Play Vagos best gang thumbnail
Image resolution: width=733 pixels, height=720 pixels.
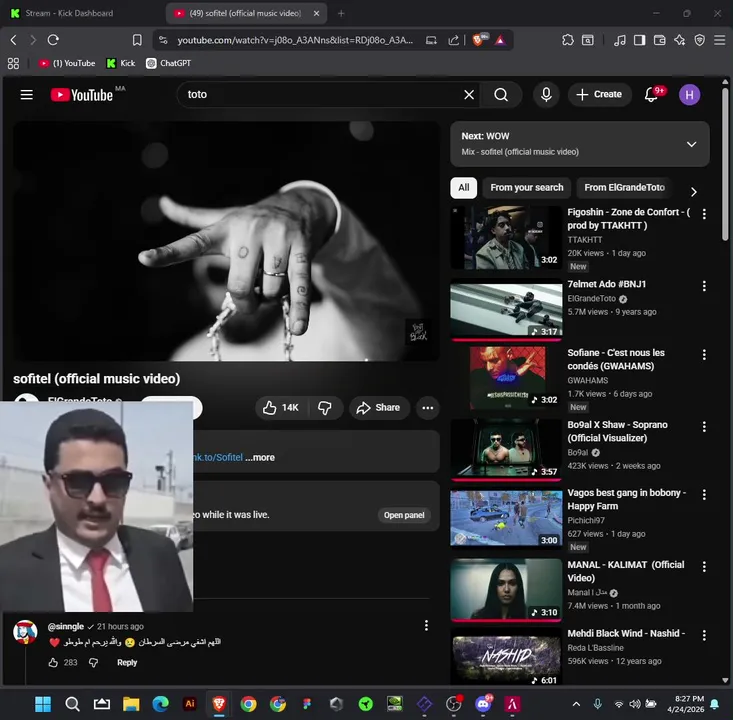point(506,518)
